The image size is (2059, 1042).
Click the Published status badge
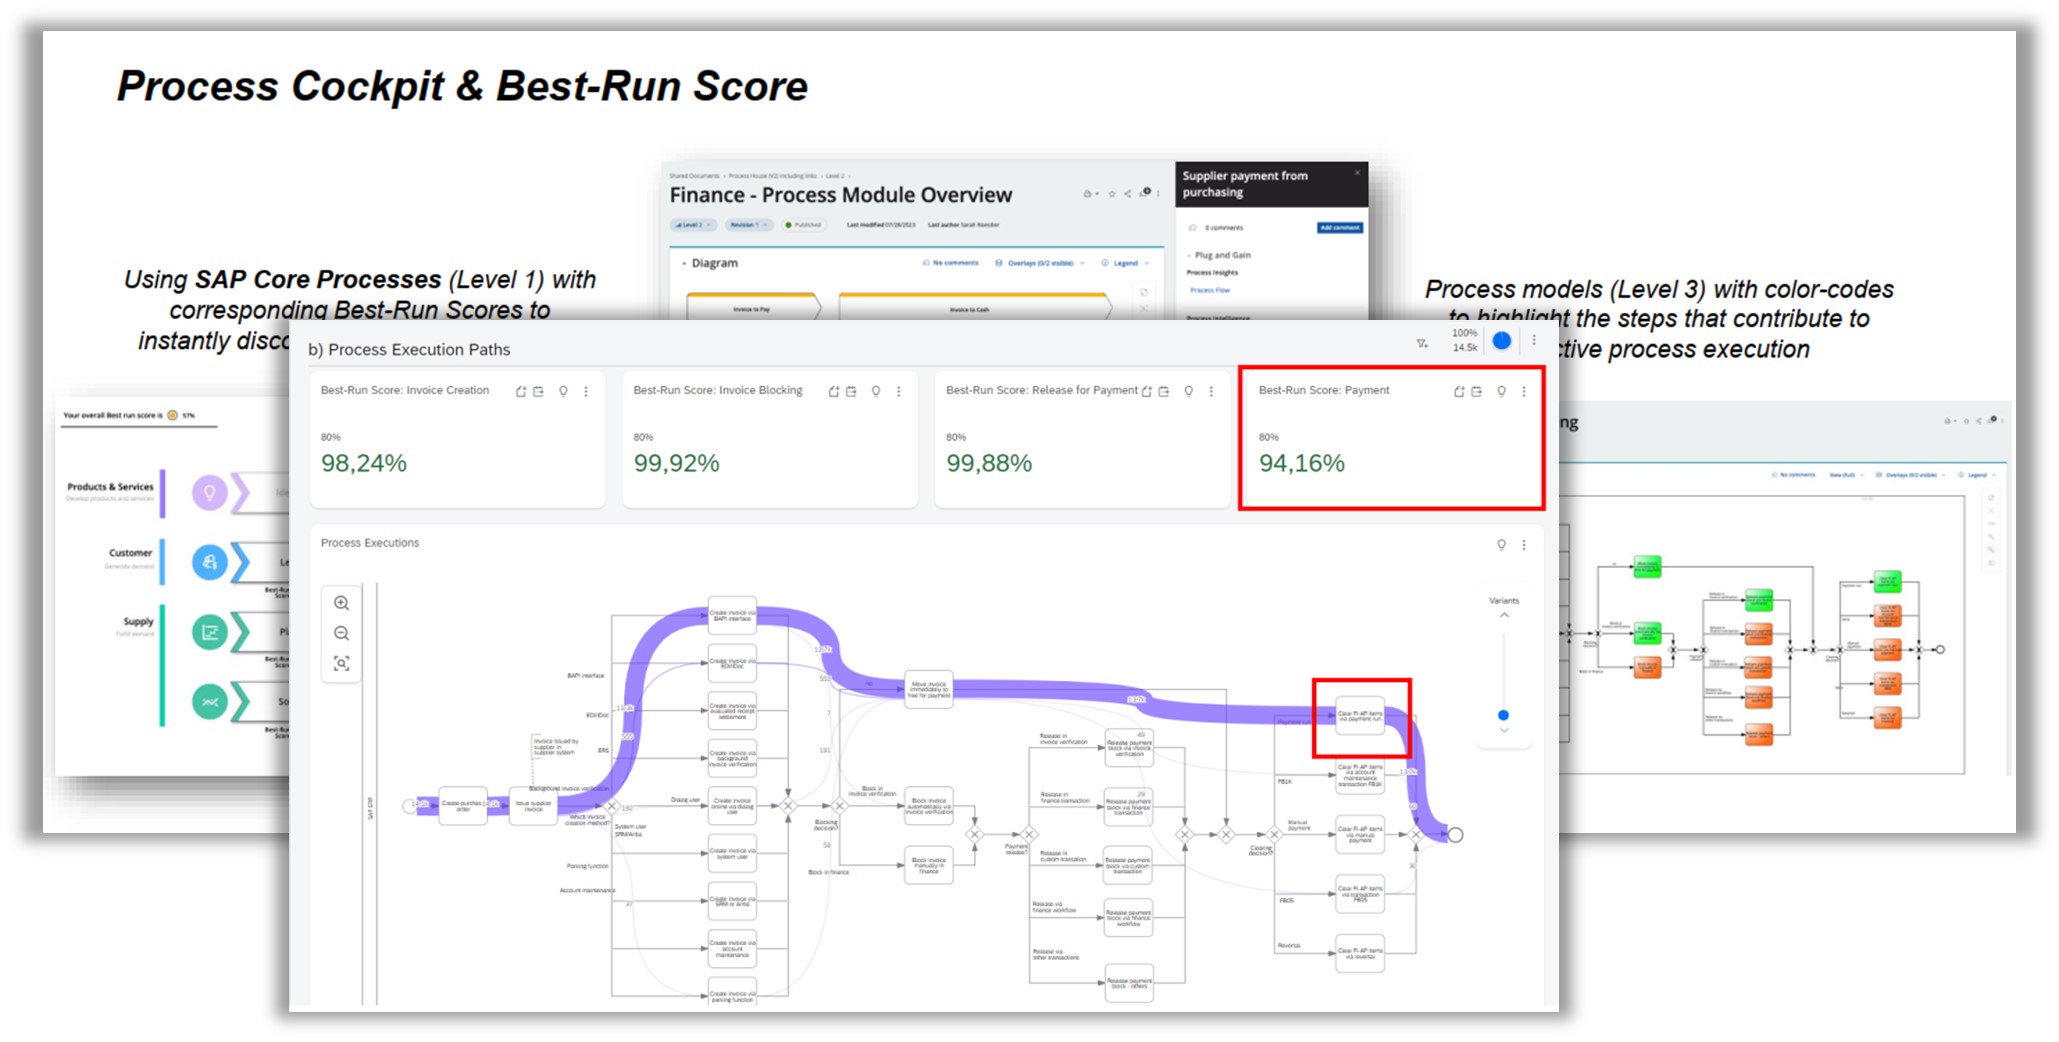[804, 225]
